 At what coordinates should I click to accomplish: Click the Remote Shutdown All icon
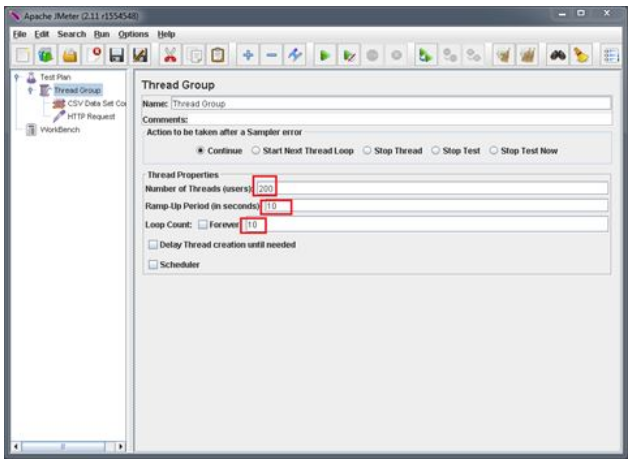pyautogui.click(x=473, y=55)
